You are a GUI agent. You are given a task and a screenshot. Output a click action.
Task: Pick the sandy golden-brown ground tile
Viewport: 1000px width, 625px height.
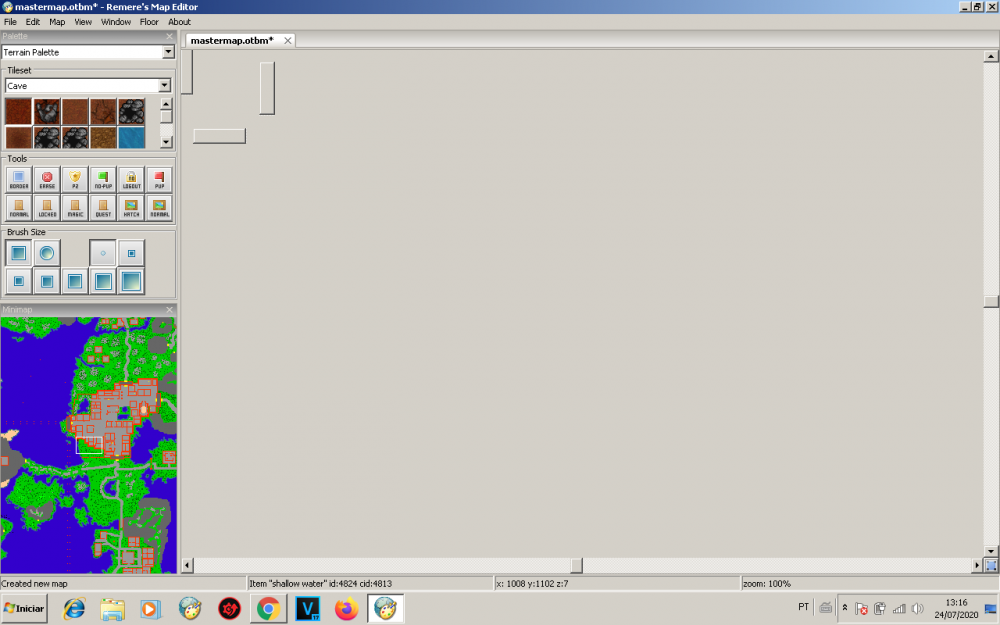tap(103, 137)
